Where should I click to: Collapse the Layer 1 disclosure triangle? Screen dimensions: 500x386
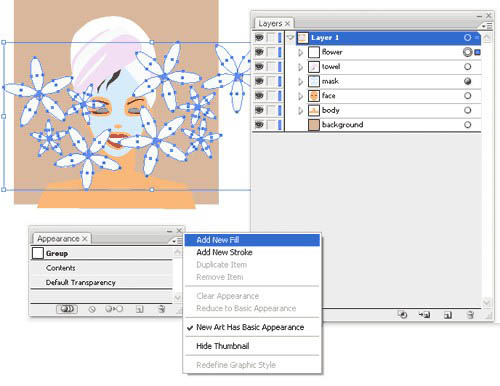[290, 38]
